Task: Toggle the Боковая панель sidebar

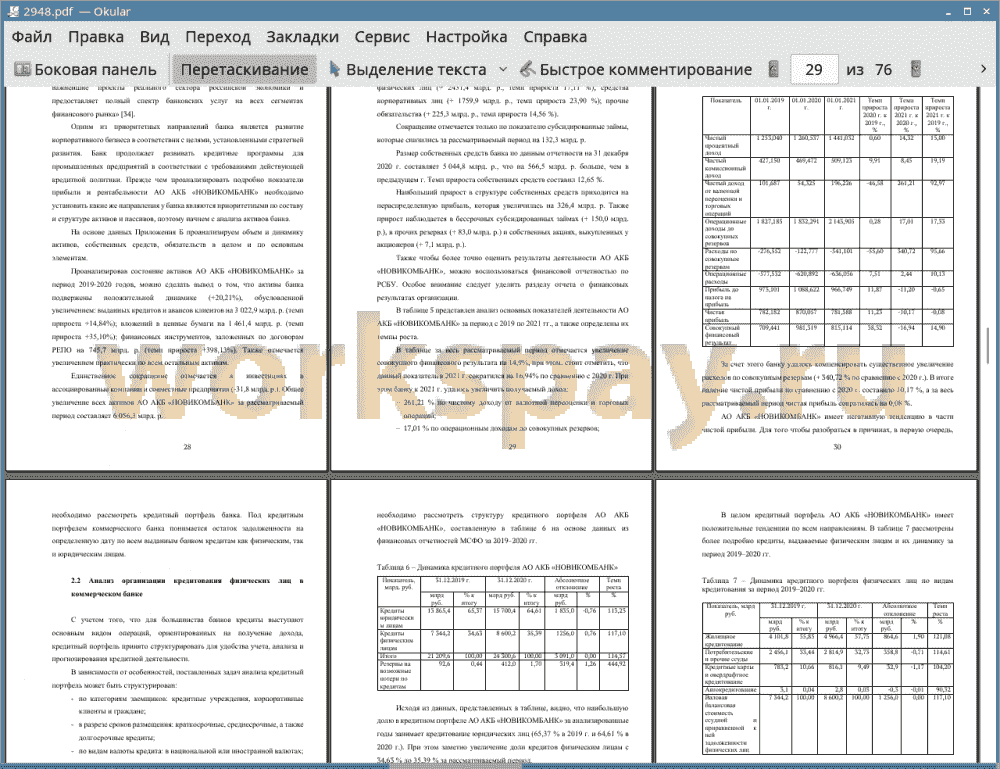Action: 85,70
